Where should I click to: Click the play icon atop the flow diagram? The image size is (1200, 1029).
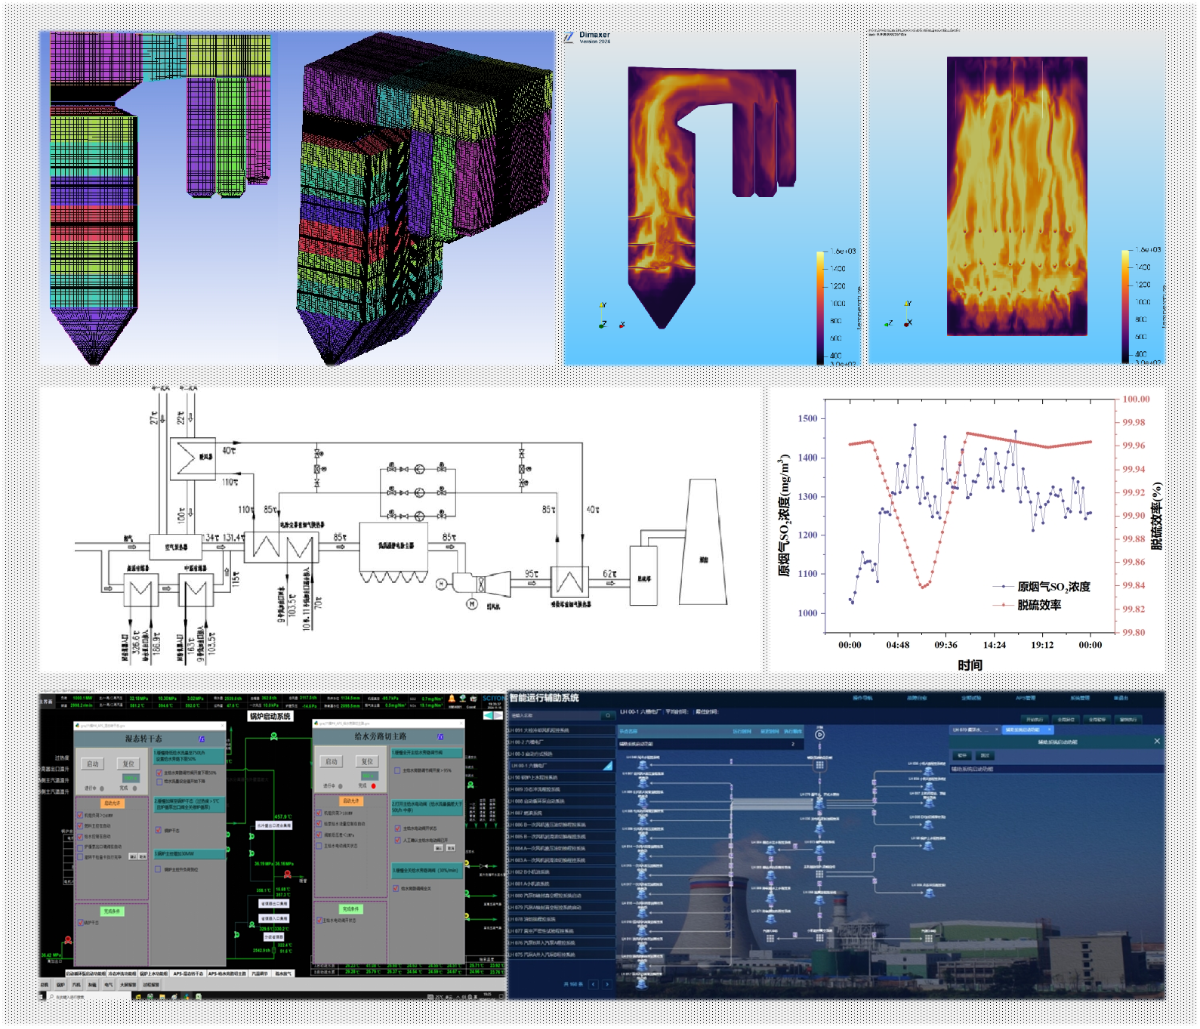coord(820,733)
